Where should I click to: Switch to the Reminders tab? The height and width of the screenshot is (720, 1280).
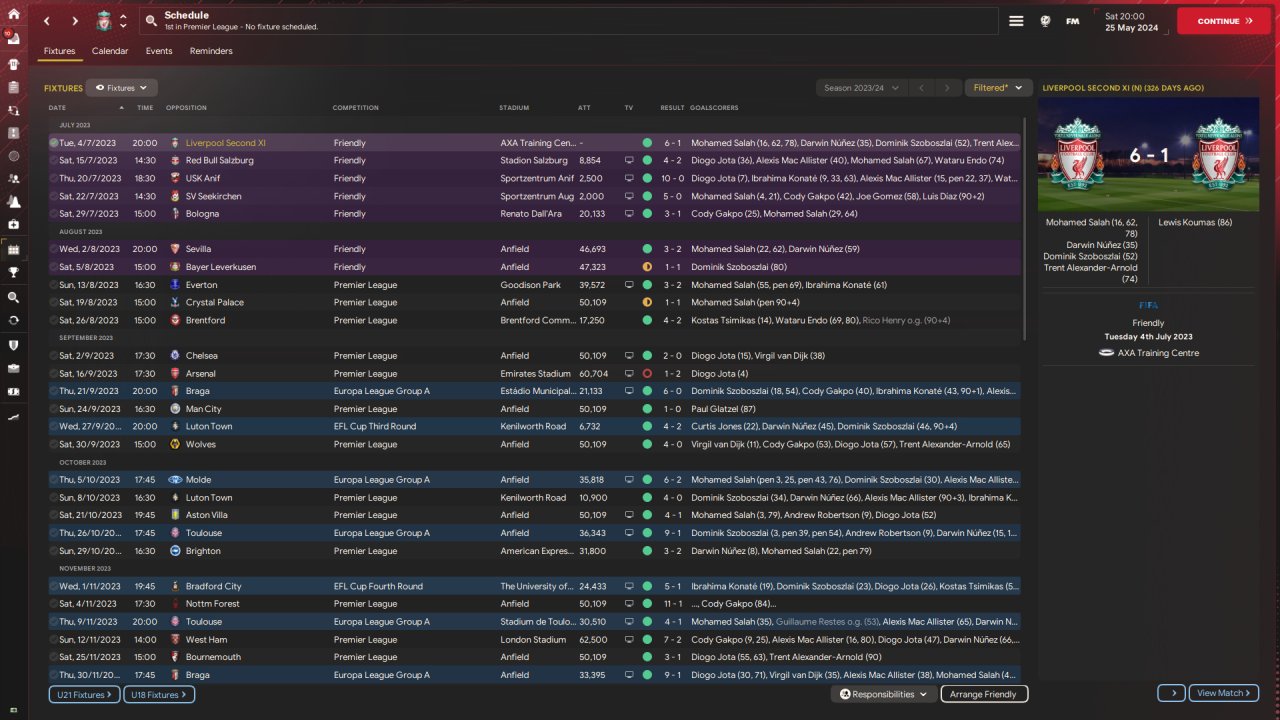click(x=211, y=51)
